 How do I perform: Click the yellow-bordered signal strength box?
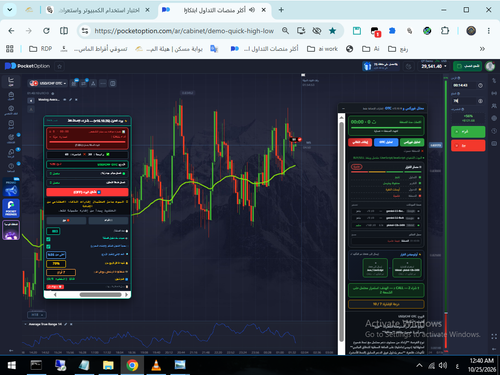coord(386,304)
